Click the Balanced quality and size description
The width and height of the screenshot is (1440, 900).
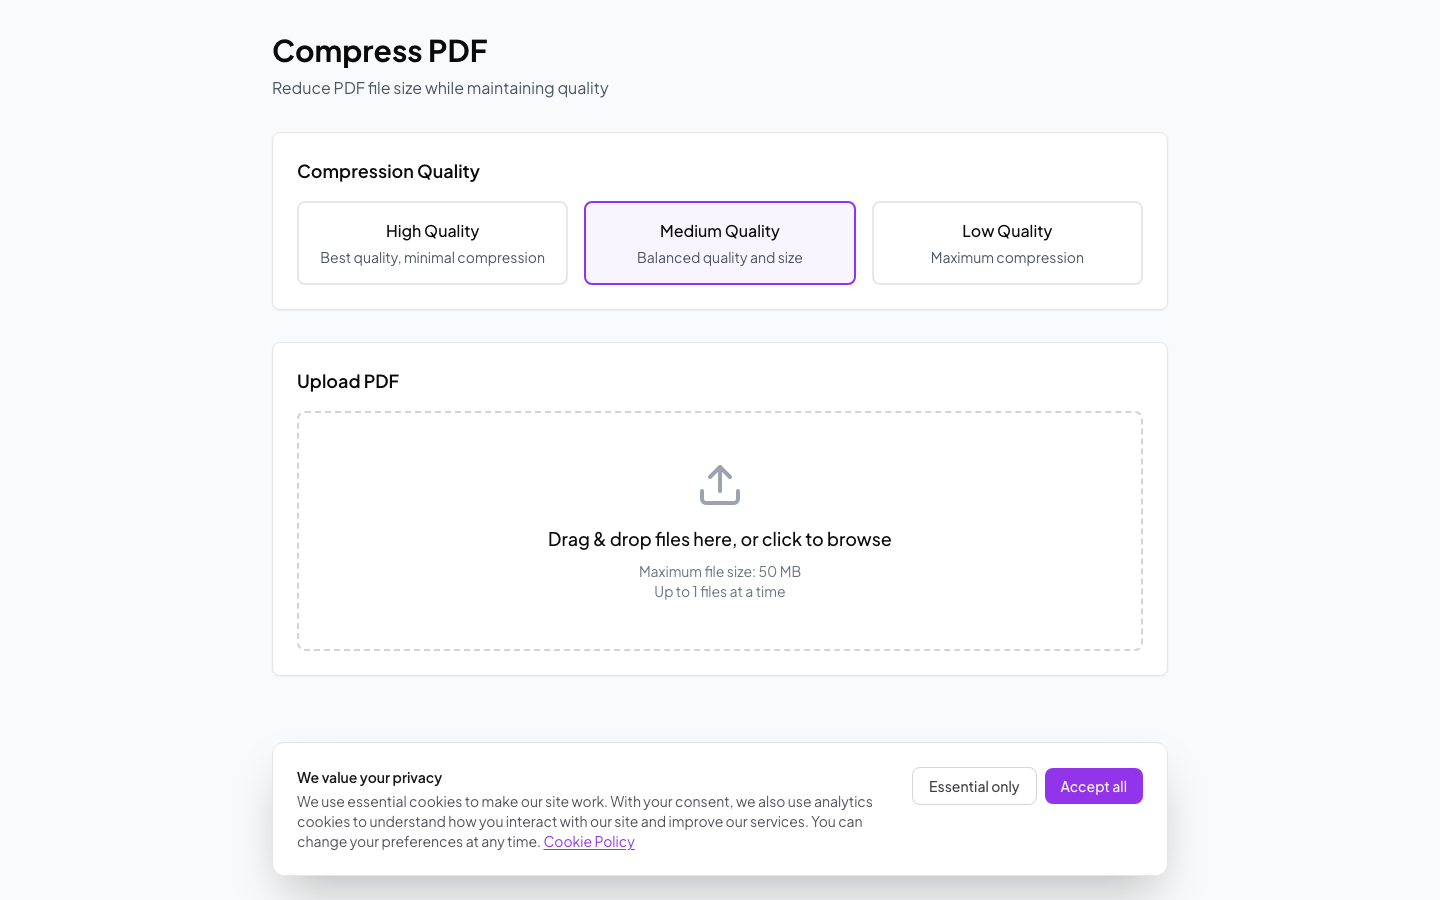(719, 257)
